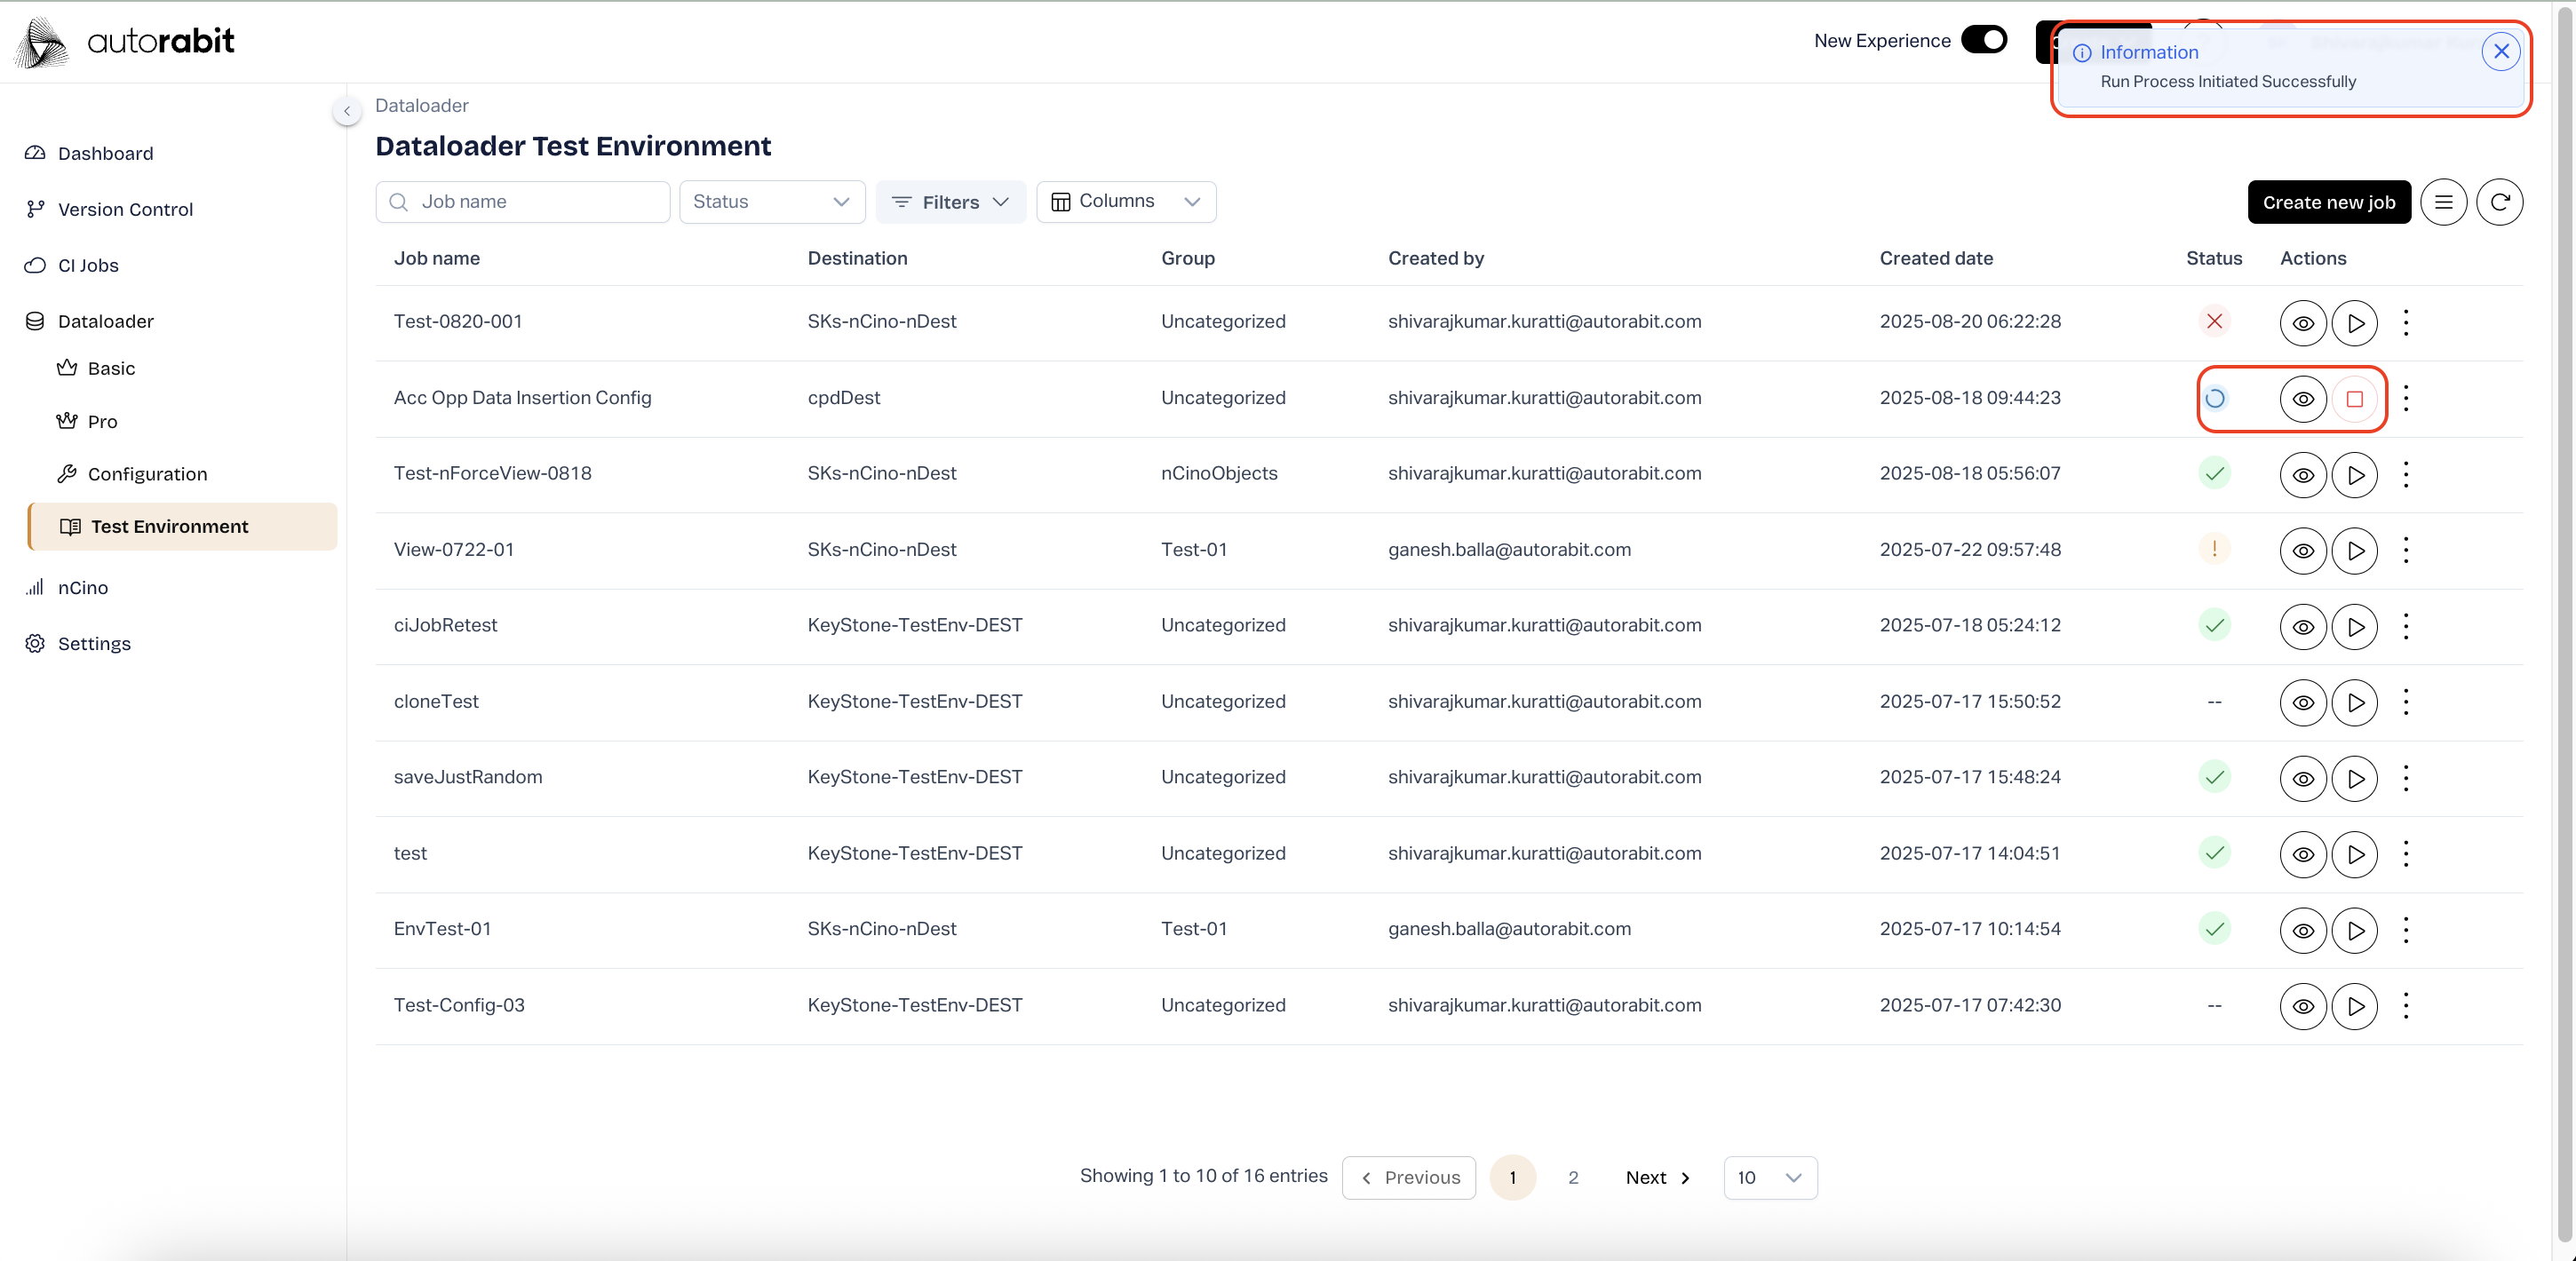Run the Test-0820-001 job
This screenshot has width=2576, height=1261.
pyautogui.click(x=2354, y=323)
